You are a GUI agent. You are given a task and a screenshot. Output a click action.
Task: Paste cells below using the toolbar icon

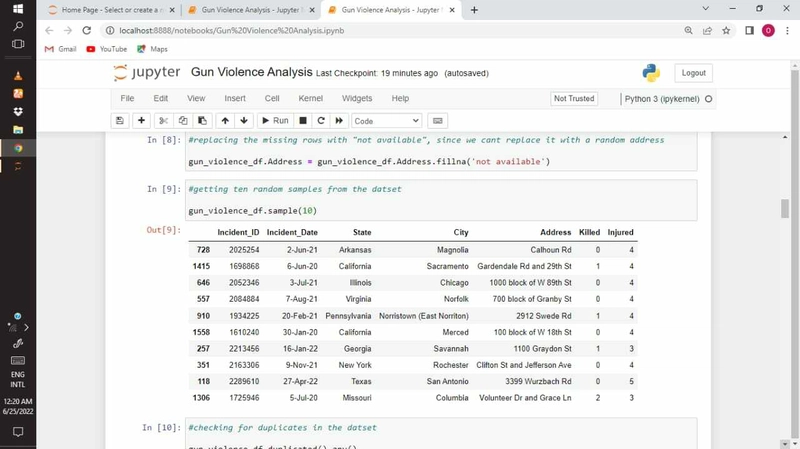pos(202,121)
